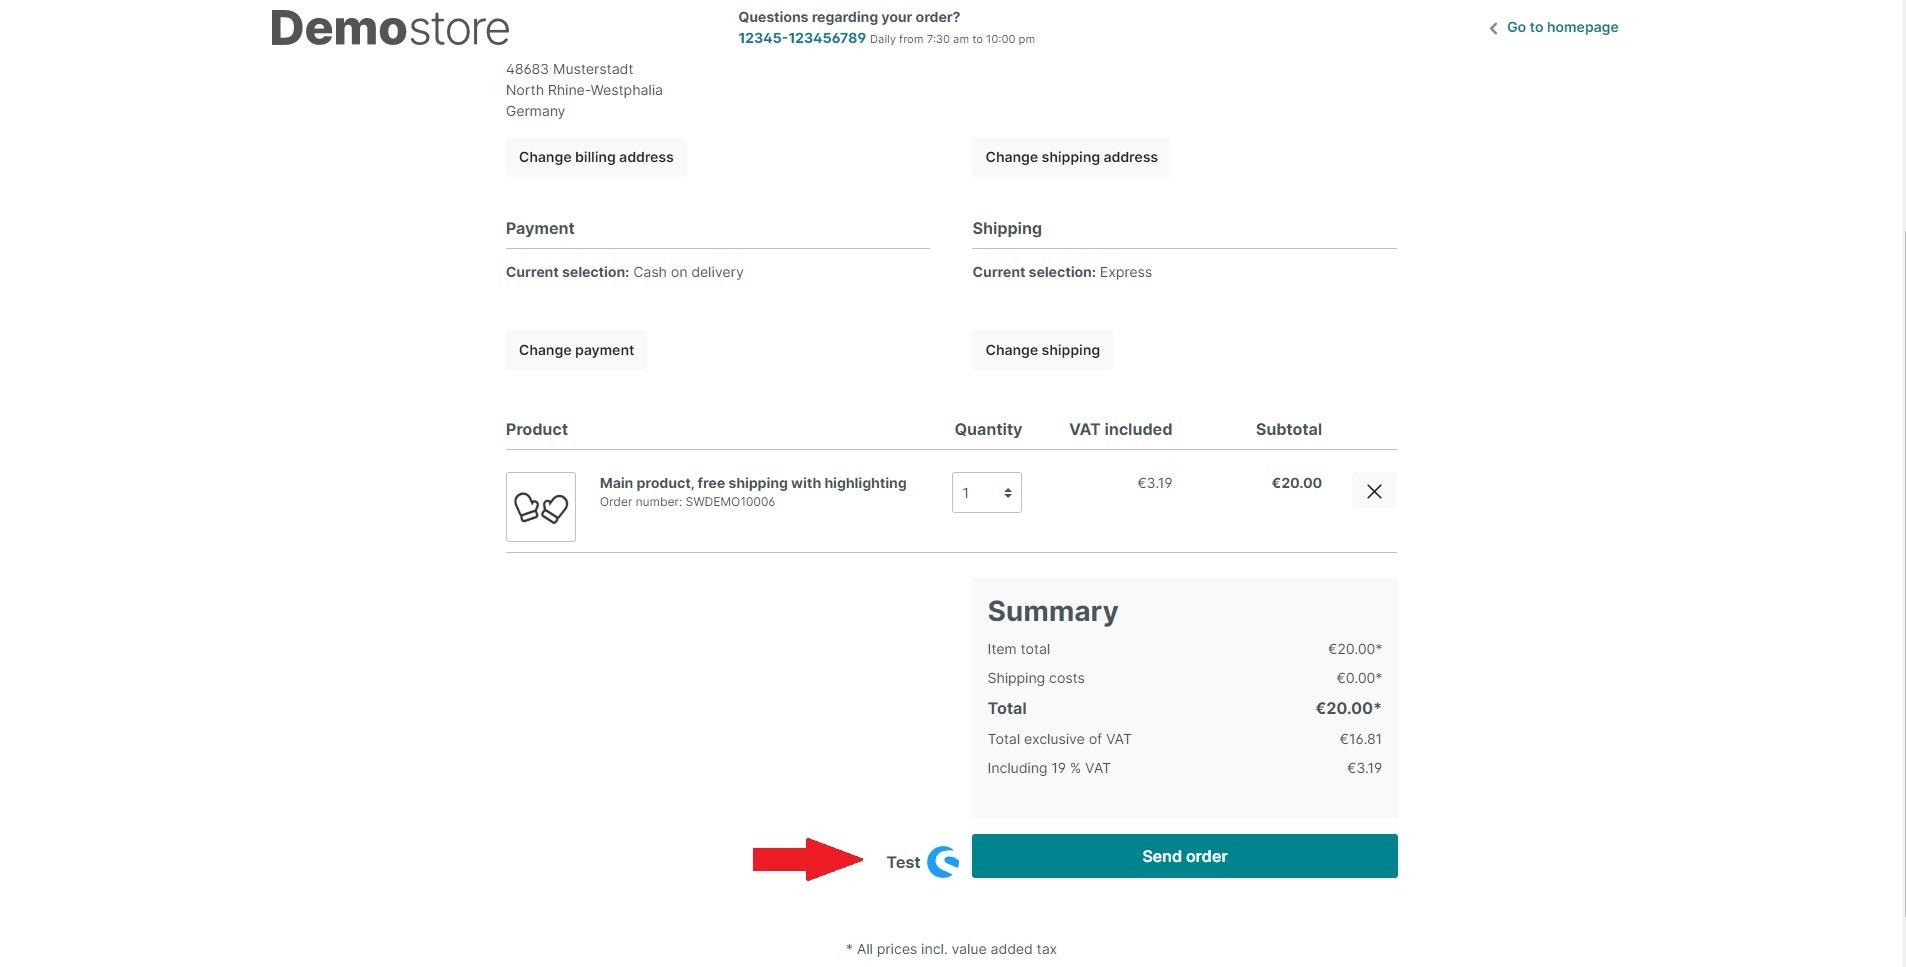The width and height of the screenshot is (1906, 967).
Task: Submit with the Send order button
Action: (x=1184, y=856)
